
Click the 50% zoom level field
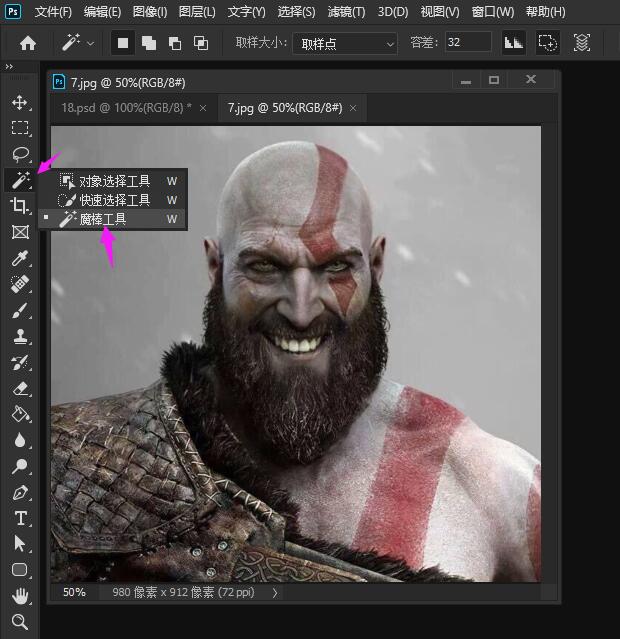pos(74,592)
